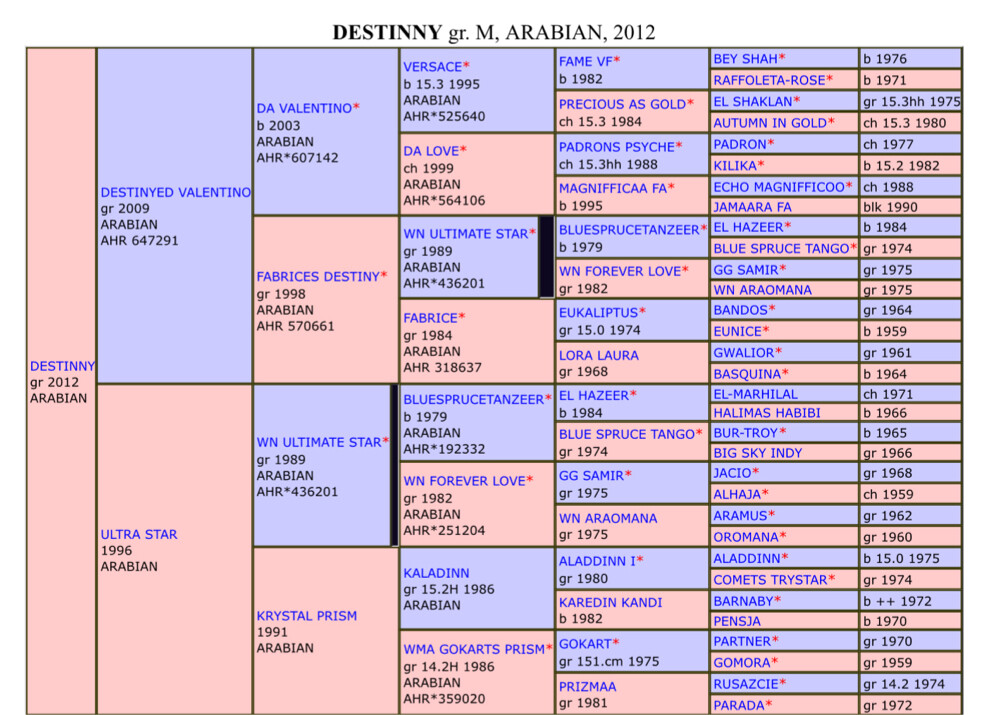Open the ALADDINN I link

point(597,561)
